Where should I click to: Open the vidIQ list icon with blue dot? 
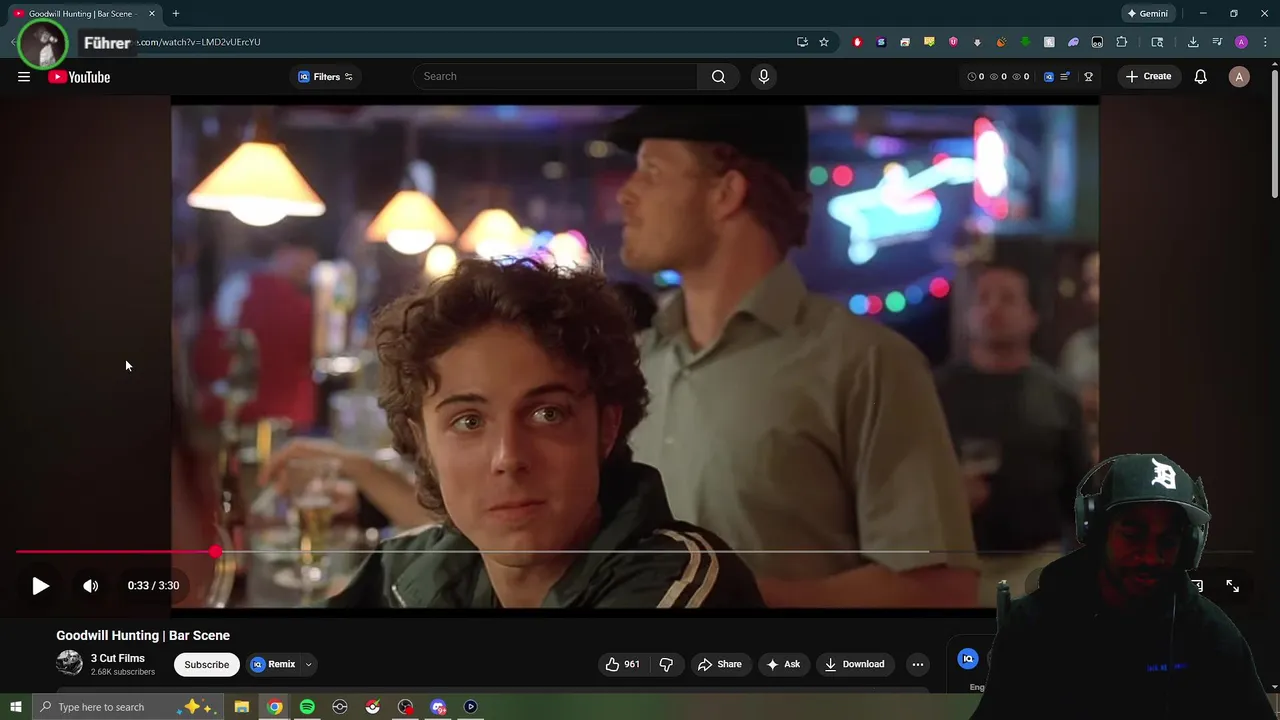(x=1065, y=77)
